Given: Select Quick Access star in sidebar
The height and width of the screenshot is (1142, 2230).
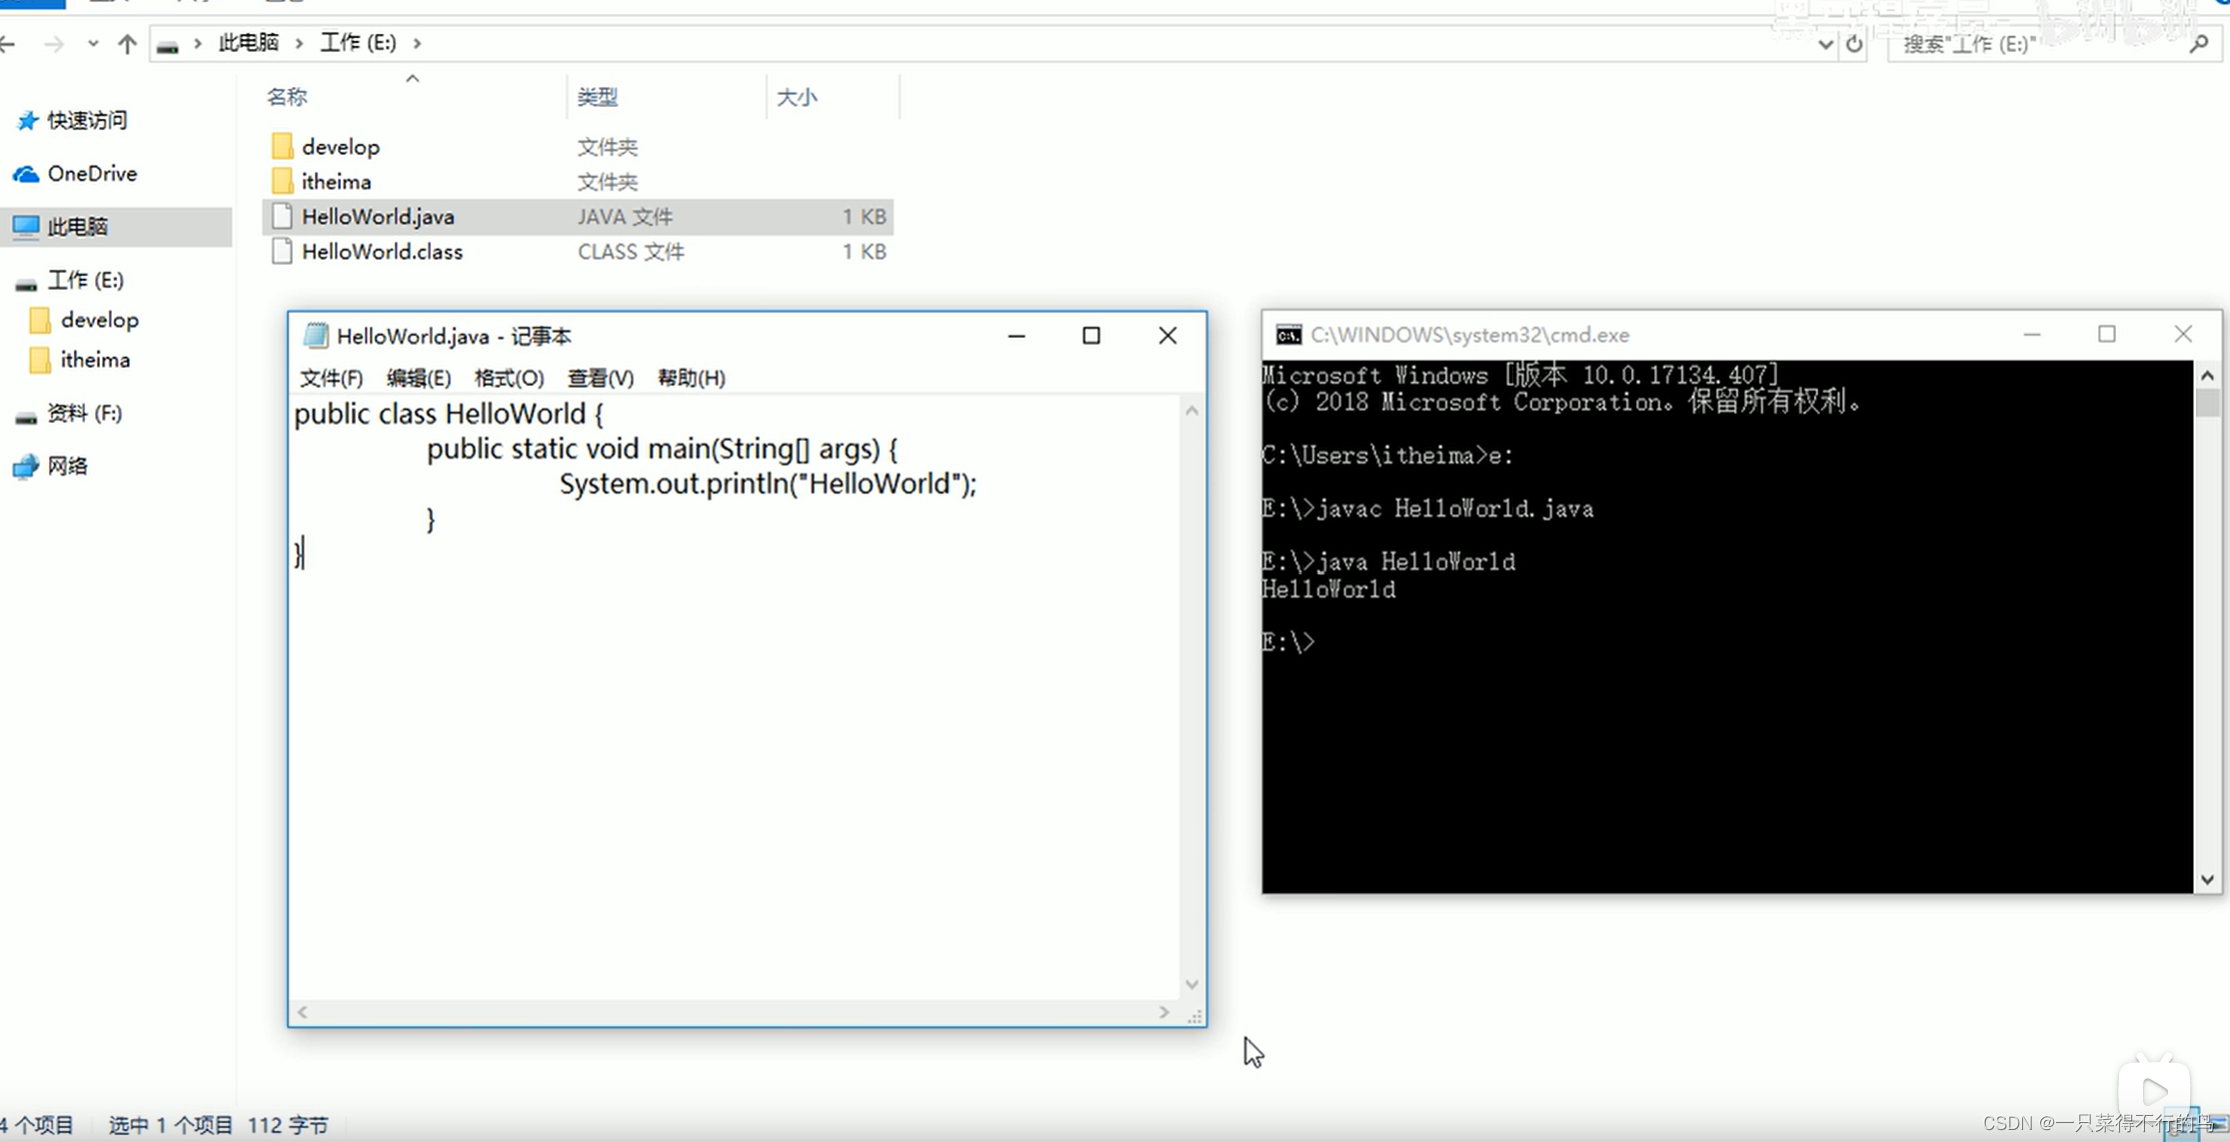Looking at the screenshot, I should pyautogui.click(x=28, y=121).
